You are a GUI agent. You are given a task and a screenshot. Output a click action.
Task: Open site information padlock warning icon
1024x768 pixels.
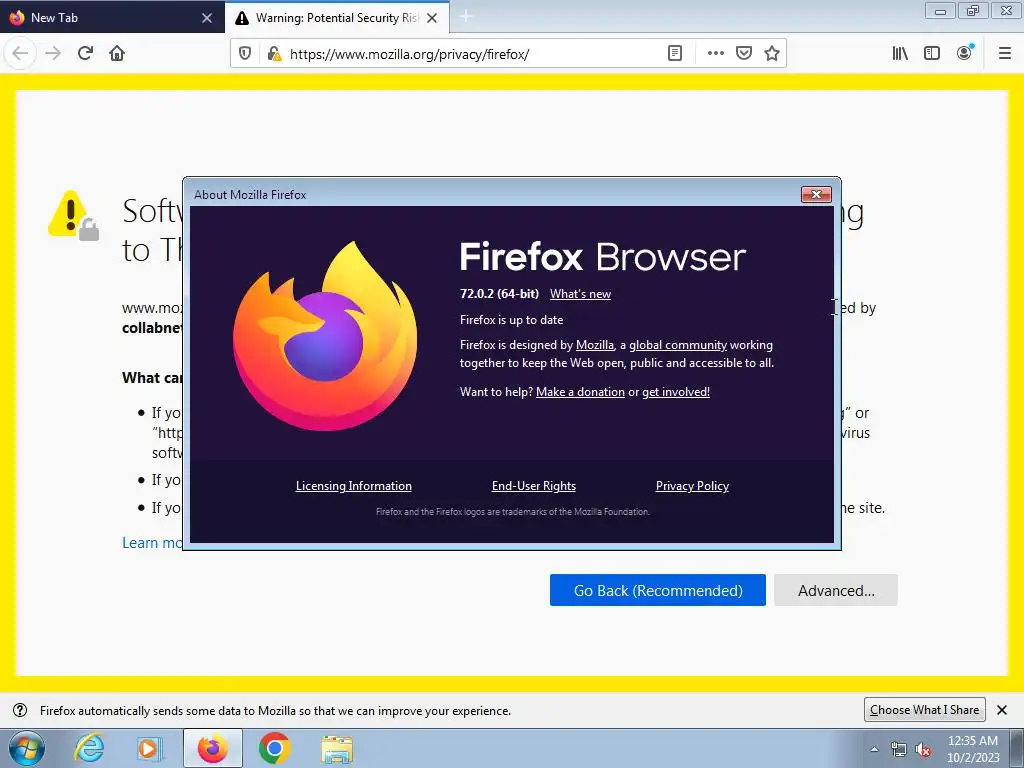click(x=274, y=54)
